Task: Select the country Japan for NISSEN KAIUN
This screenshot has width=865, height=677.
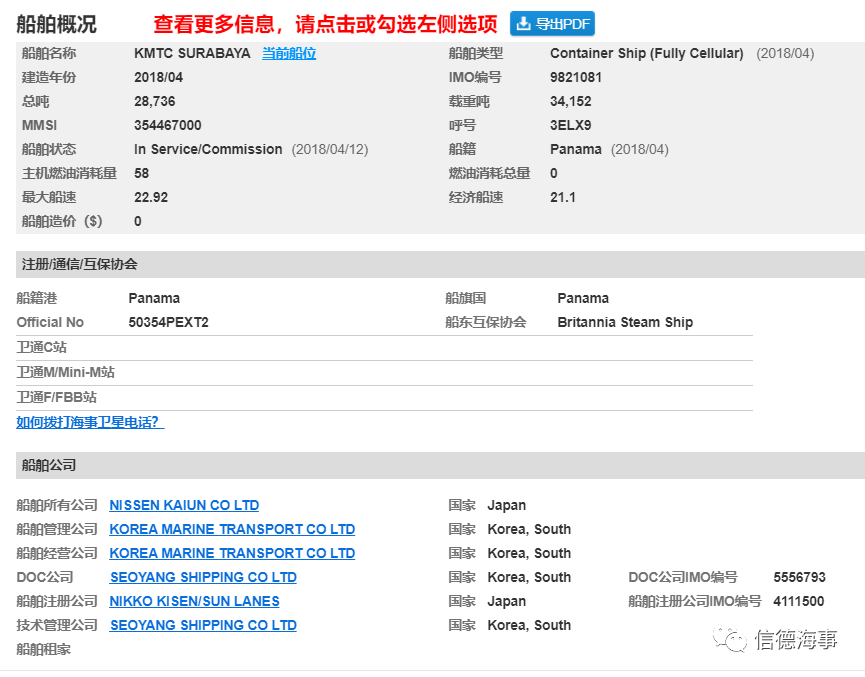Action: [x=506, y=505]
